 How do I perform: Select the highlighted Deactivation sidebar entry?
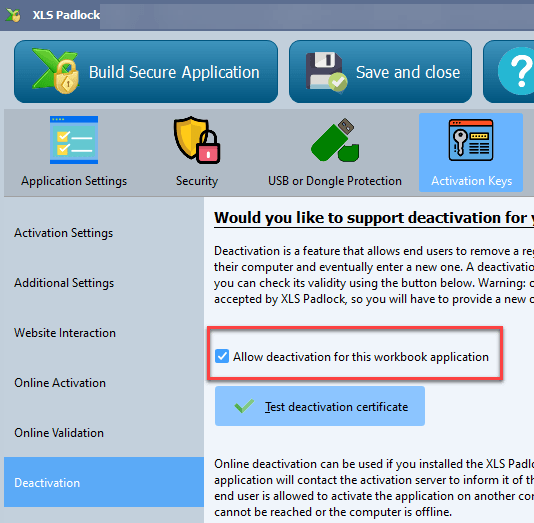click(104, 482)
